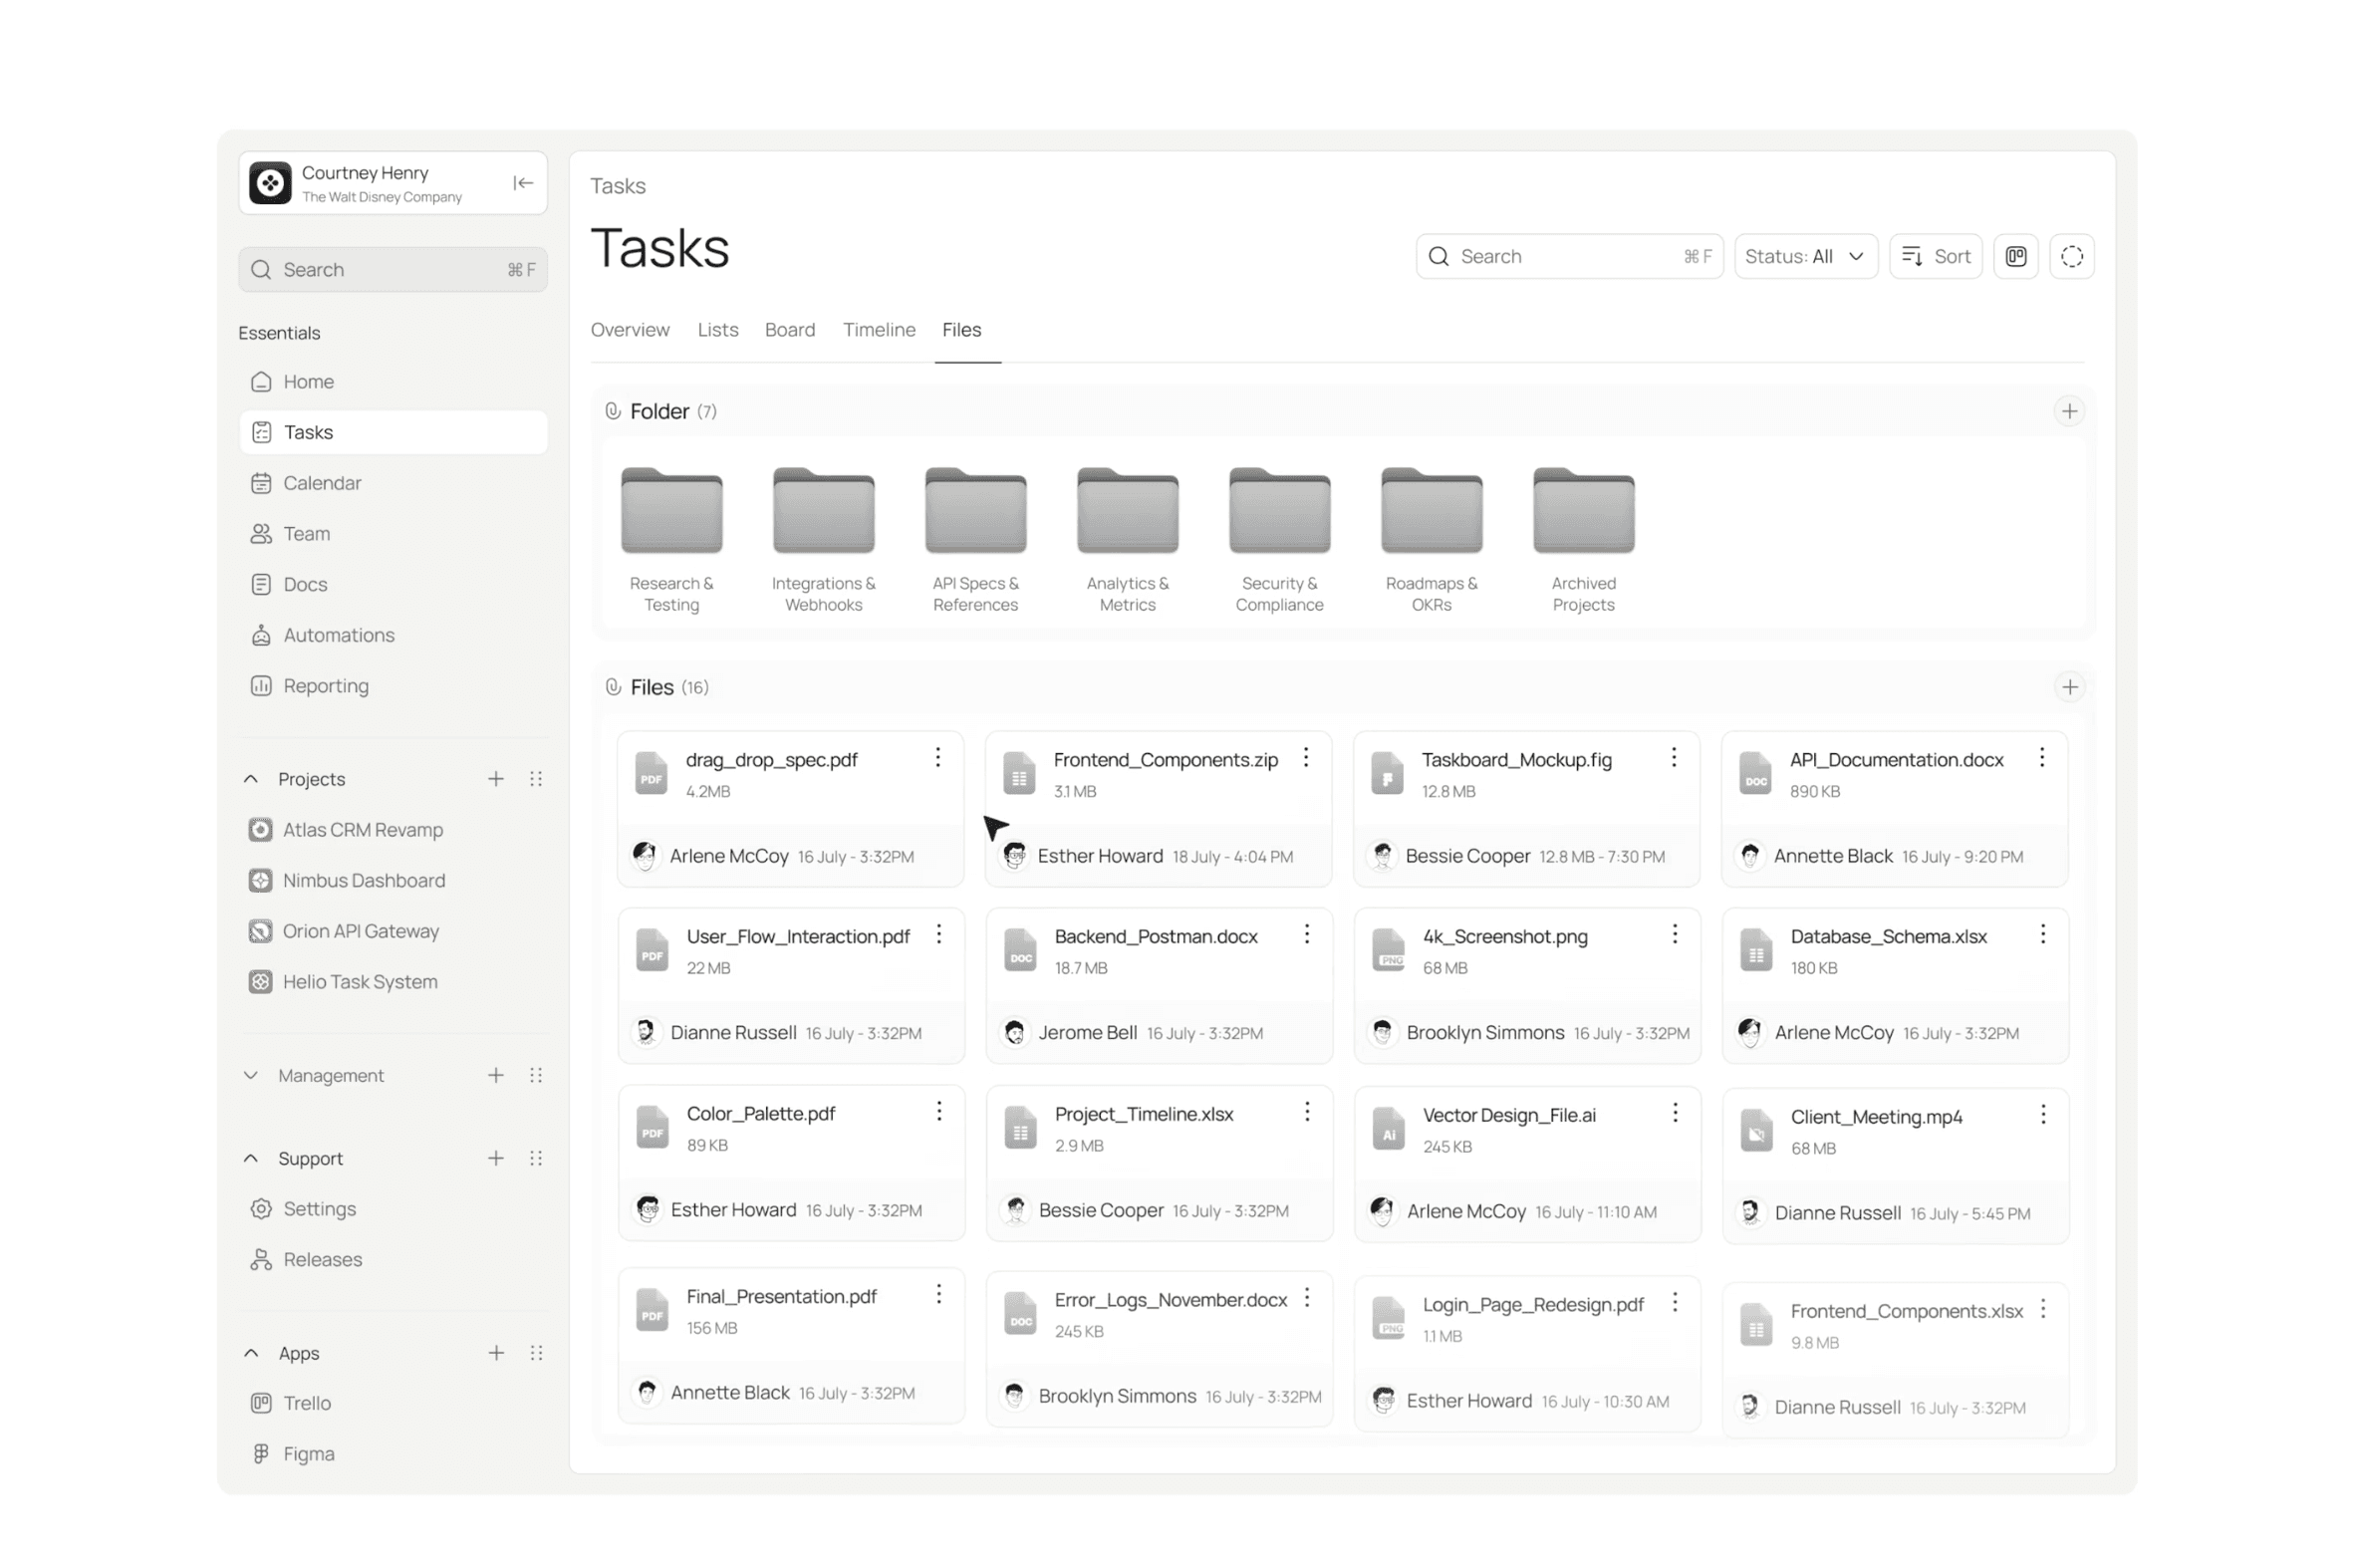Click the dashed circle icon in the toolbar
Viewport: 2359px width, 1568px height.
point(2070,257)
